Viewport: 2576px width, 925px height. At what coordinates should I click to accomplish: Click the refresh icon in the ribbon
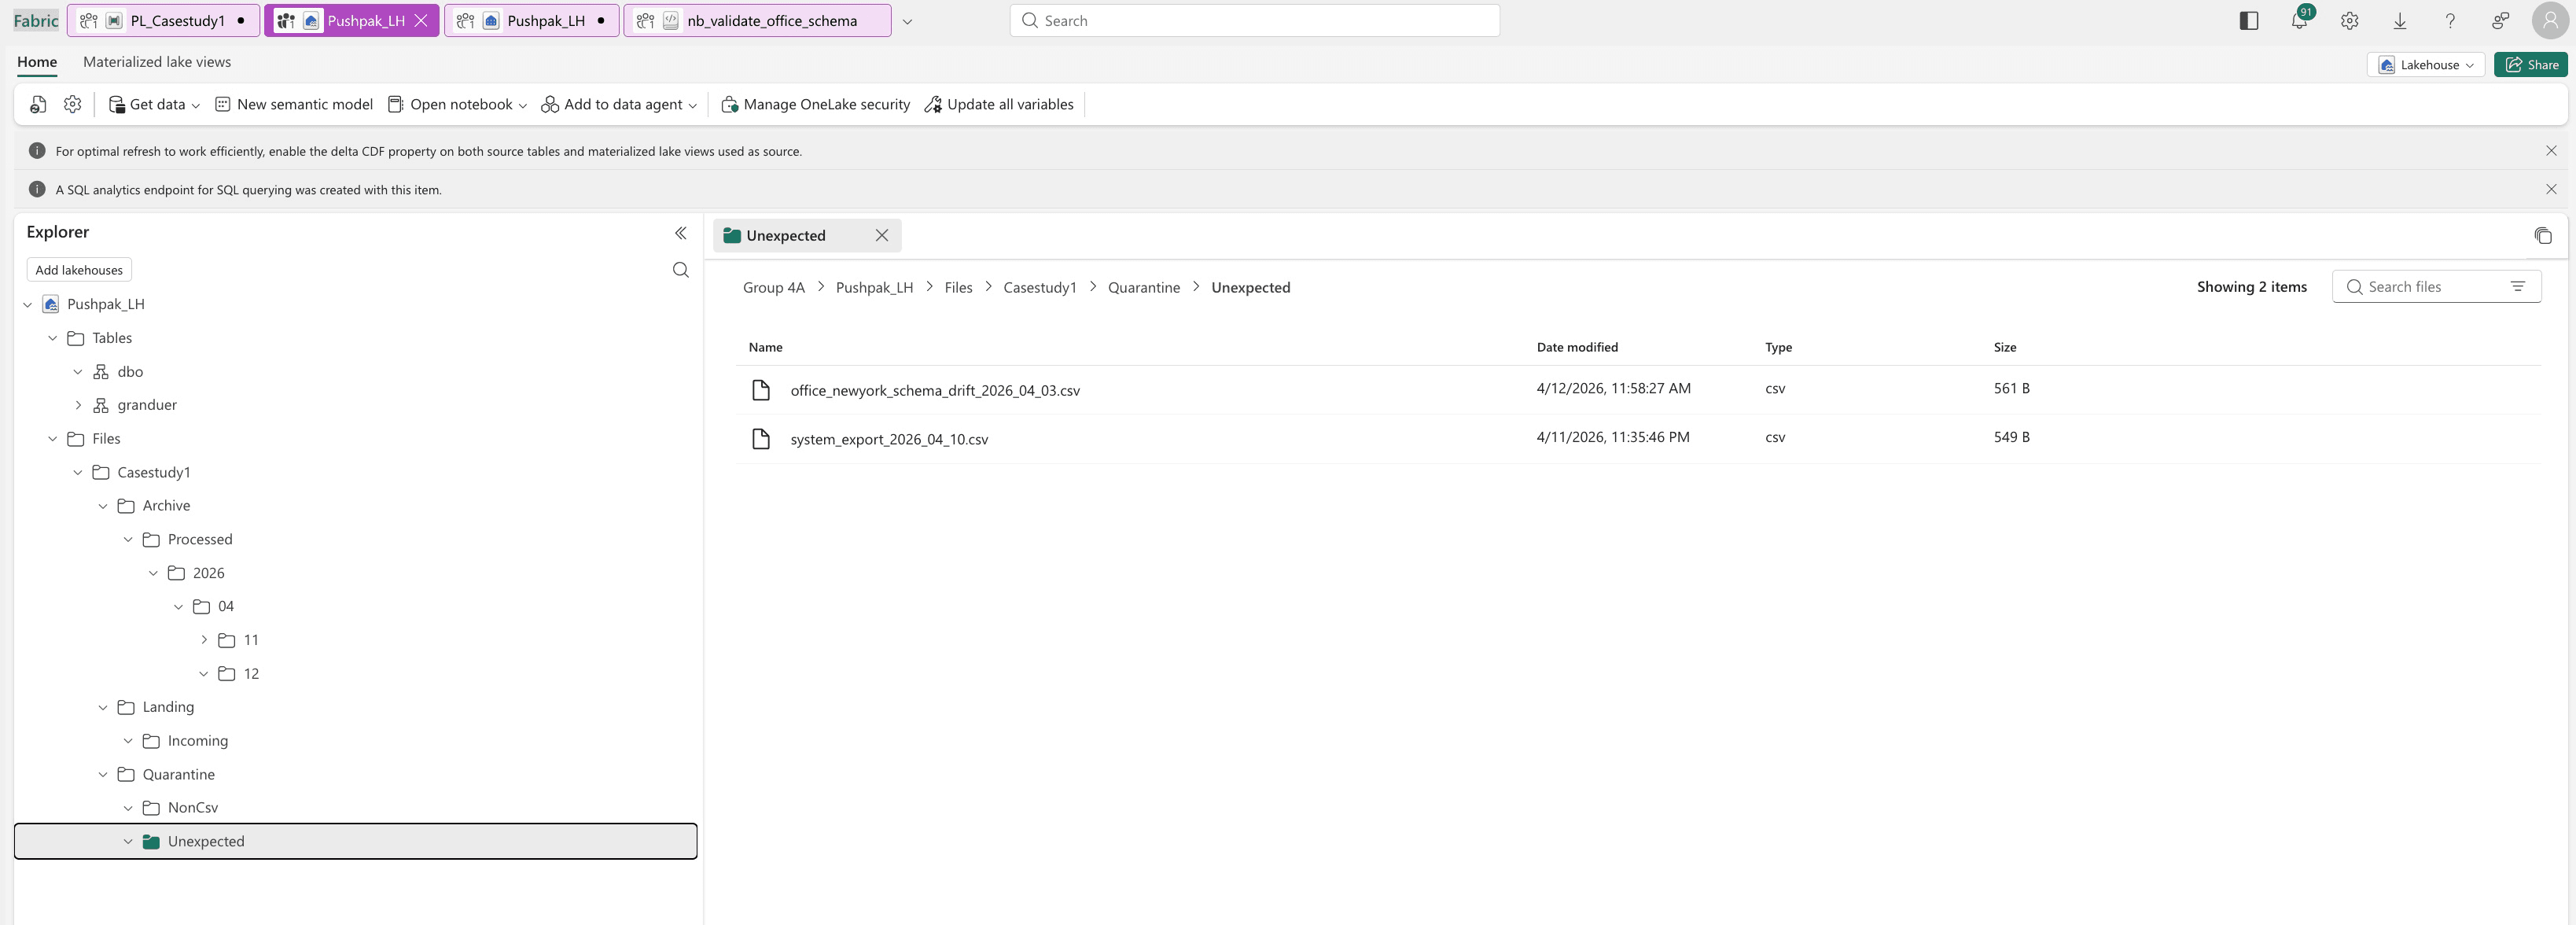point(38,104)
